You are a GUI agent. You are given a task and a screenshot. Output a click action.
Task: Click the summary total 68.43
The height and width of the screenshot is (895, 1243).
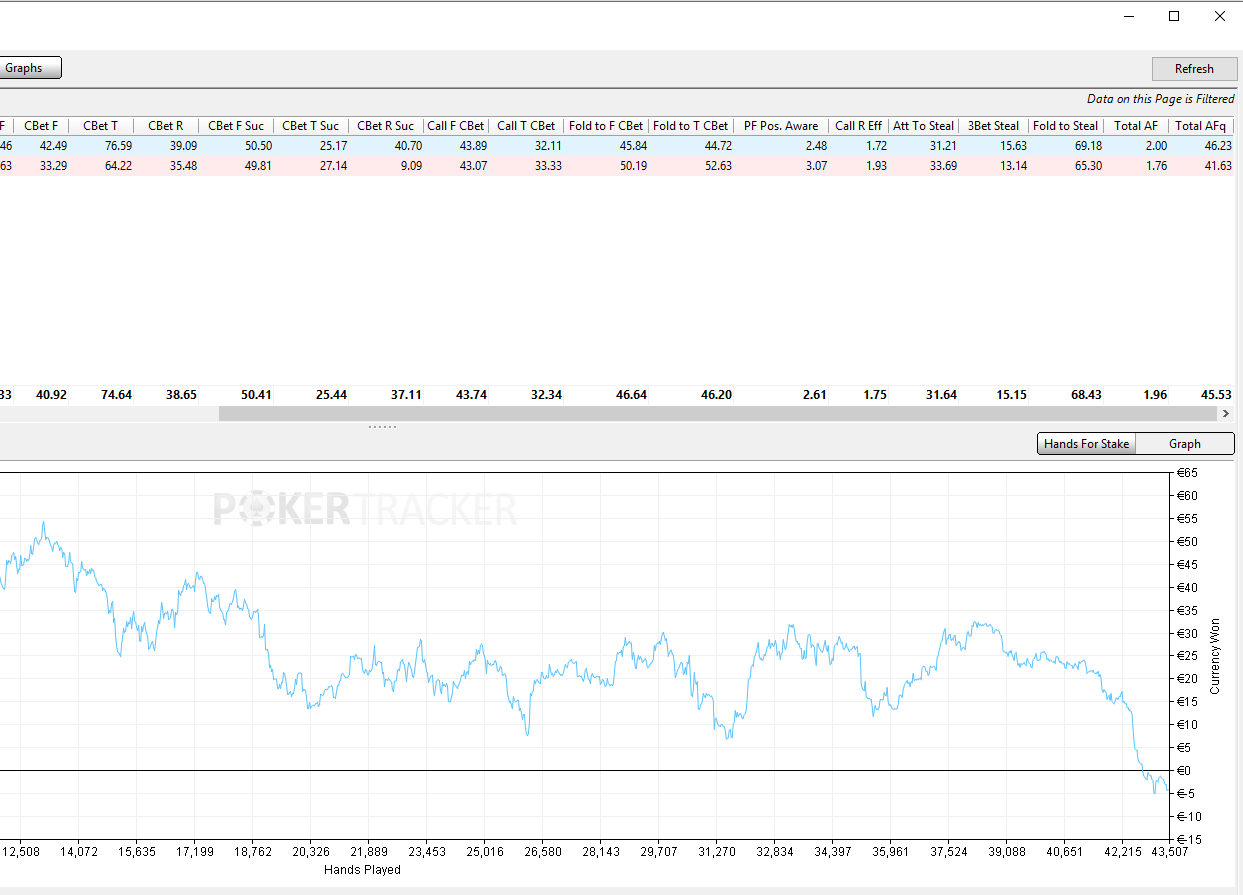pos(1086,395)
